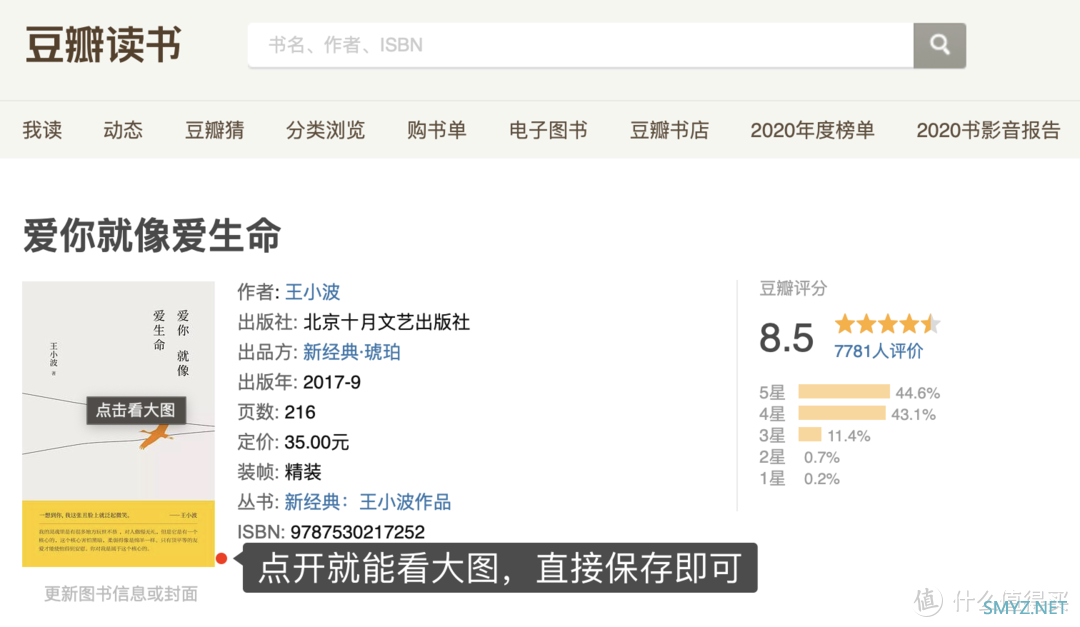Click the binding value 精装

303,472
